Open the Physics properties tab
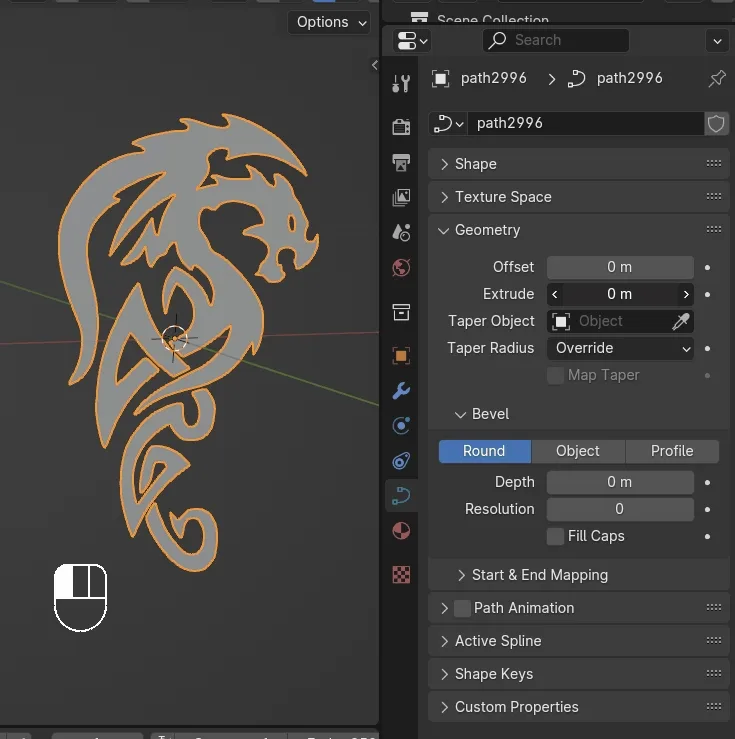The width and height of the screenshot is (735, 739). 401,426
